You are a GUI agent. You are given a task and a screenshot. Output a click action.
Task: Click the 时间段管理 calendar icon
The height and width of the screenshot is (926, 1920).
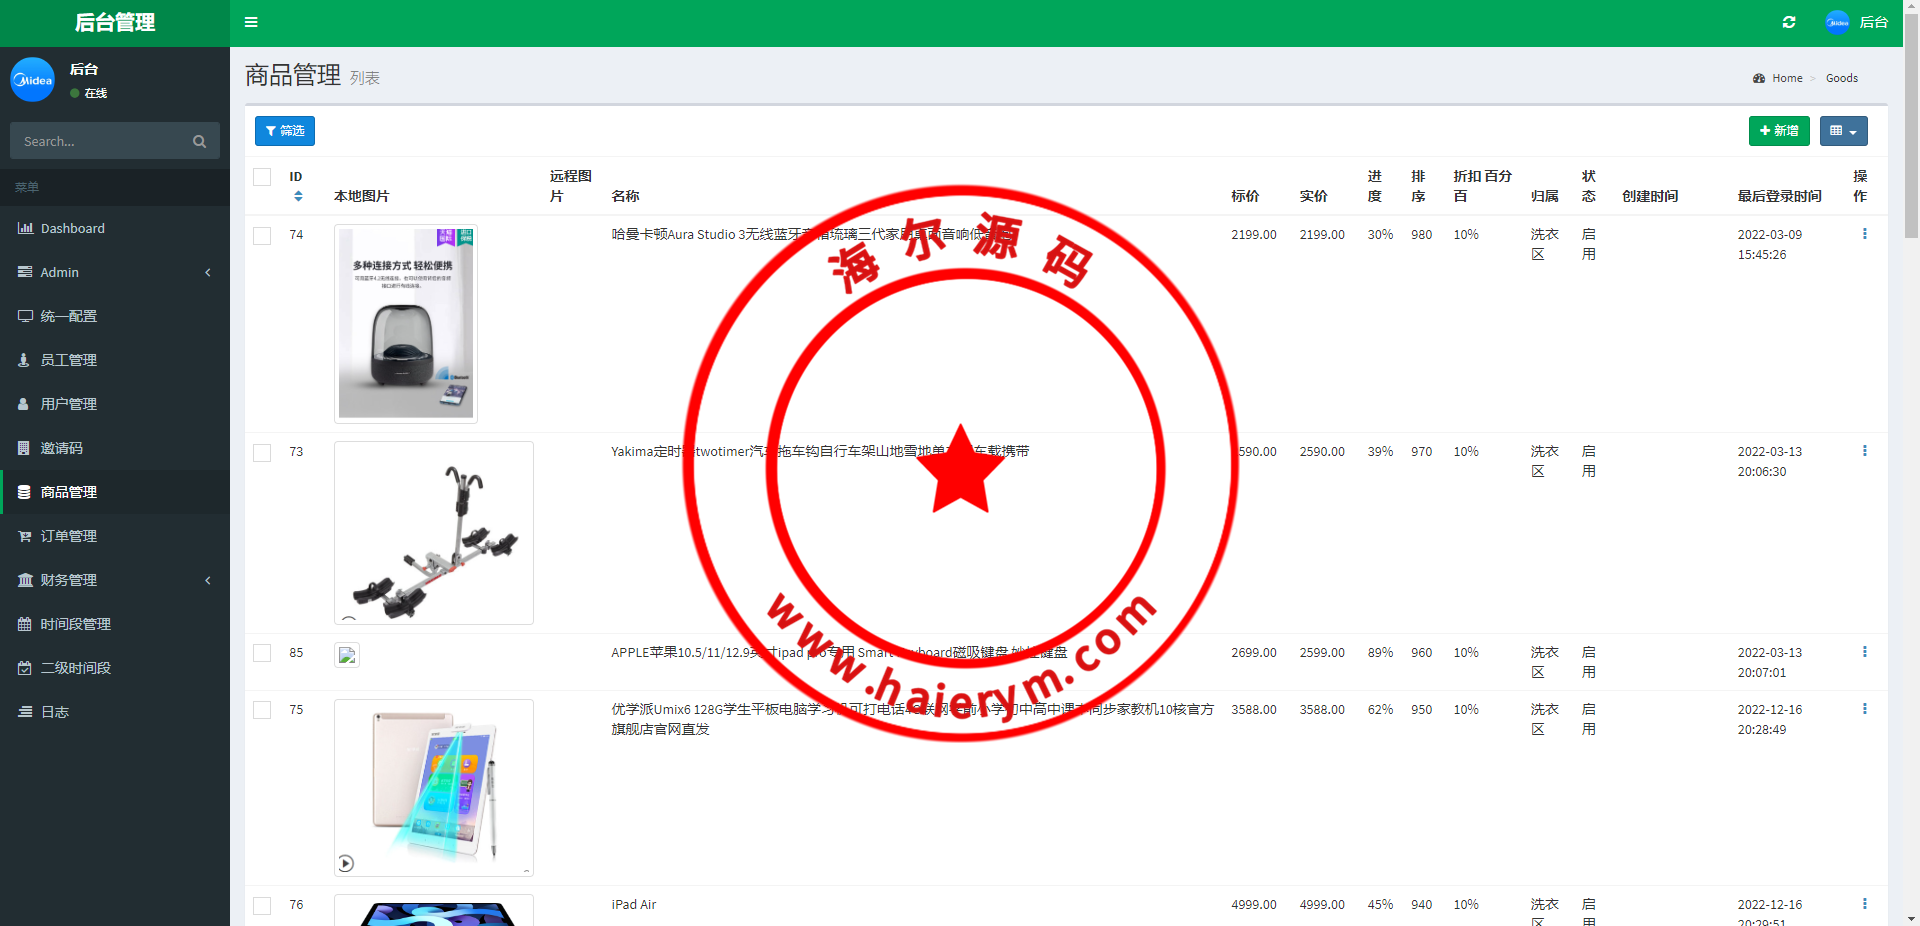pyautogui.click(x=25, y=624)
